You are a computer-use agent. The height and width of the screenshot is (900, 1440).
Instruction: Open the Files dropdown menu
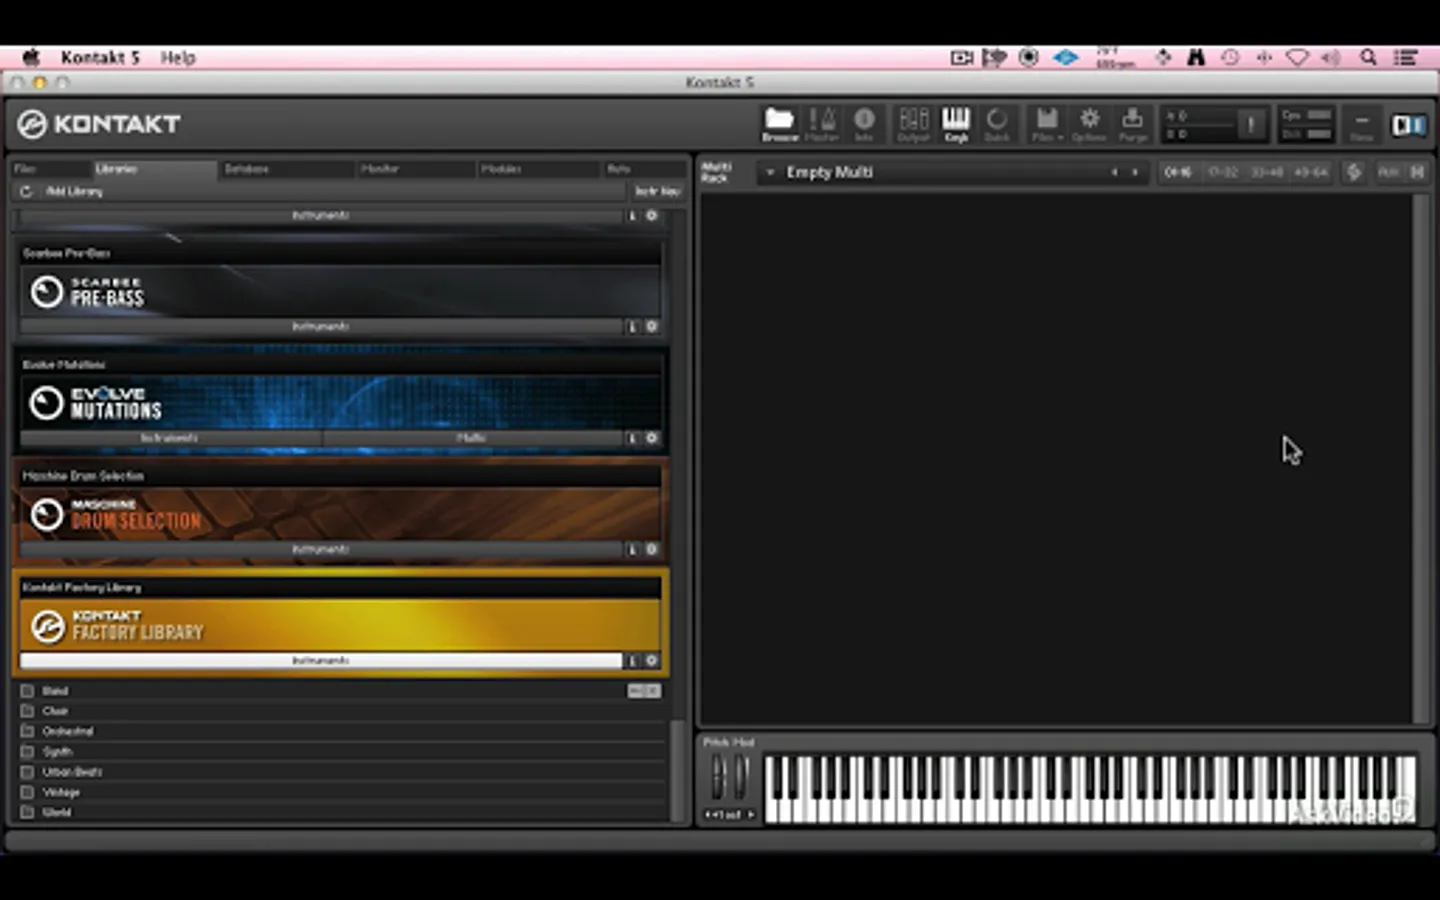coord(1046,124)
